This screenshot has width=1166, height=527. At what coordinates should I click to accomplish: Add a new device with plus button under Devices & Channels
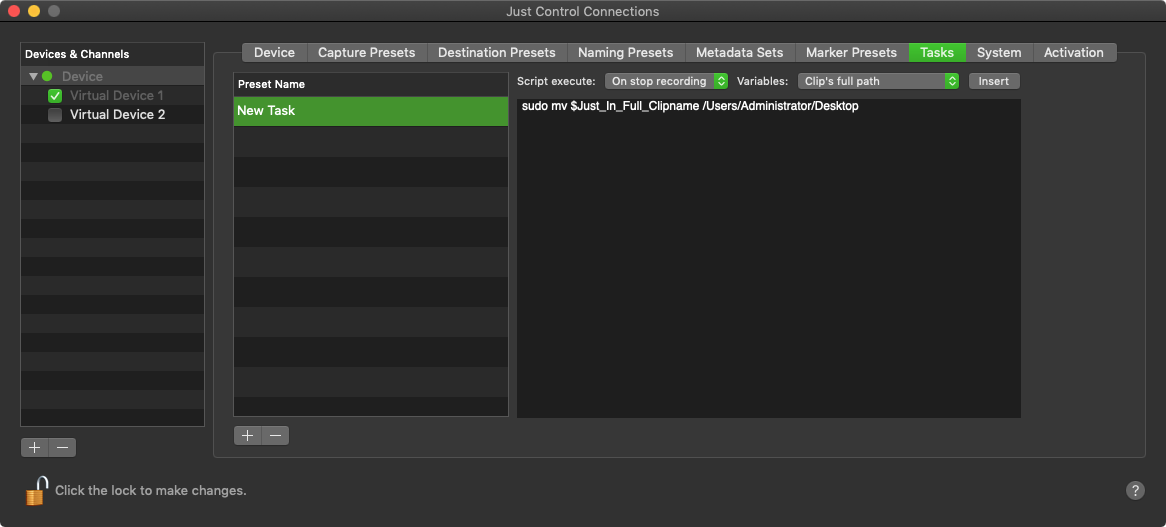[34, 447]
